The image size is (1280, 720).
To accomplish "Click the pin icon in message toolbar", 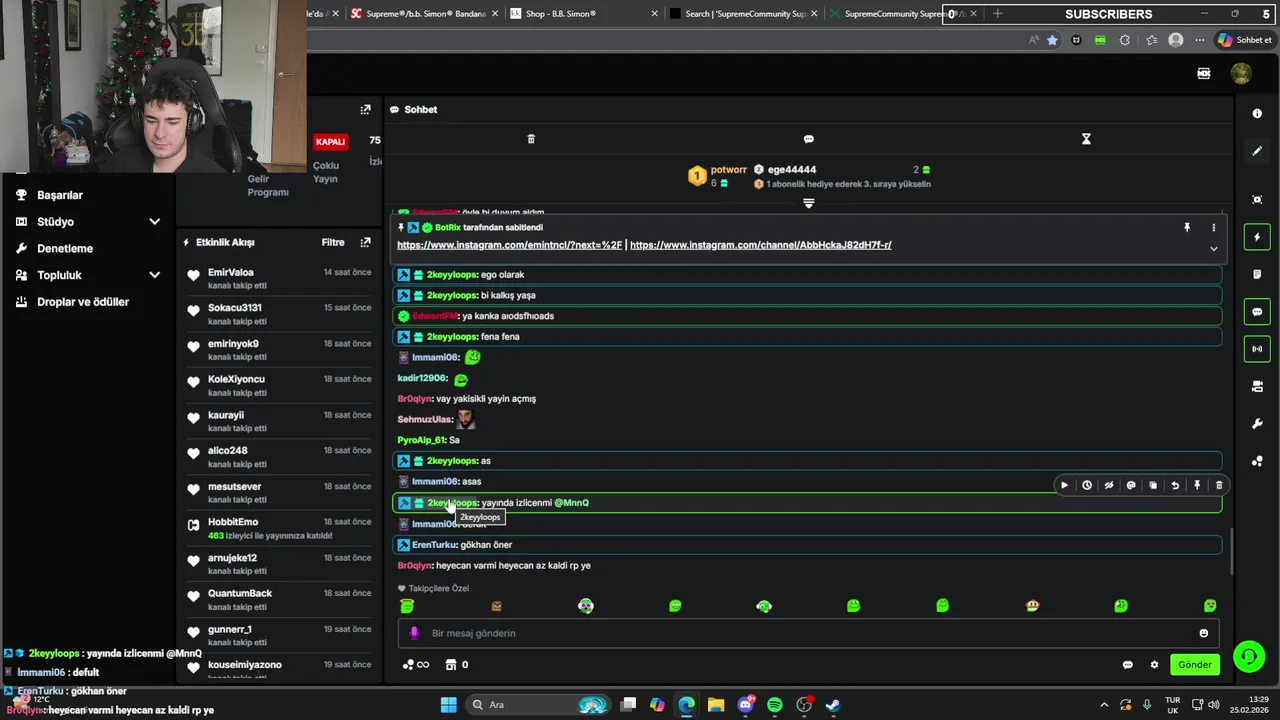I will pyautogui.click(x=1197, y=485).
